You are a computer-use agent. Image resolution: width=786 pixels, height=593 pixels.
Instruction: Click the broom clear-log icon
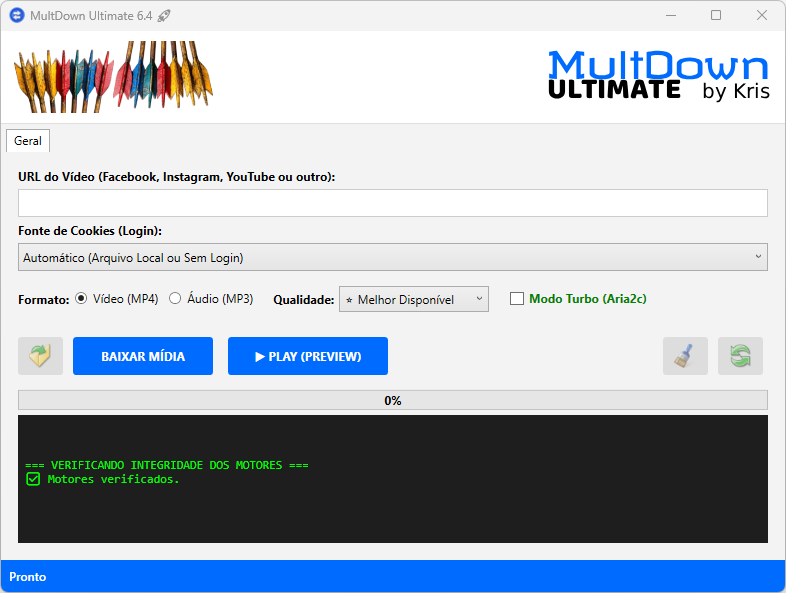pyautogui.click(x=685, y=356)
